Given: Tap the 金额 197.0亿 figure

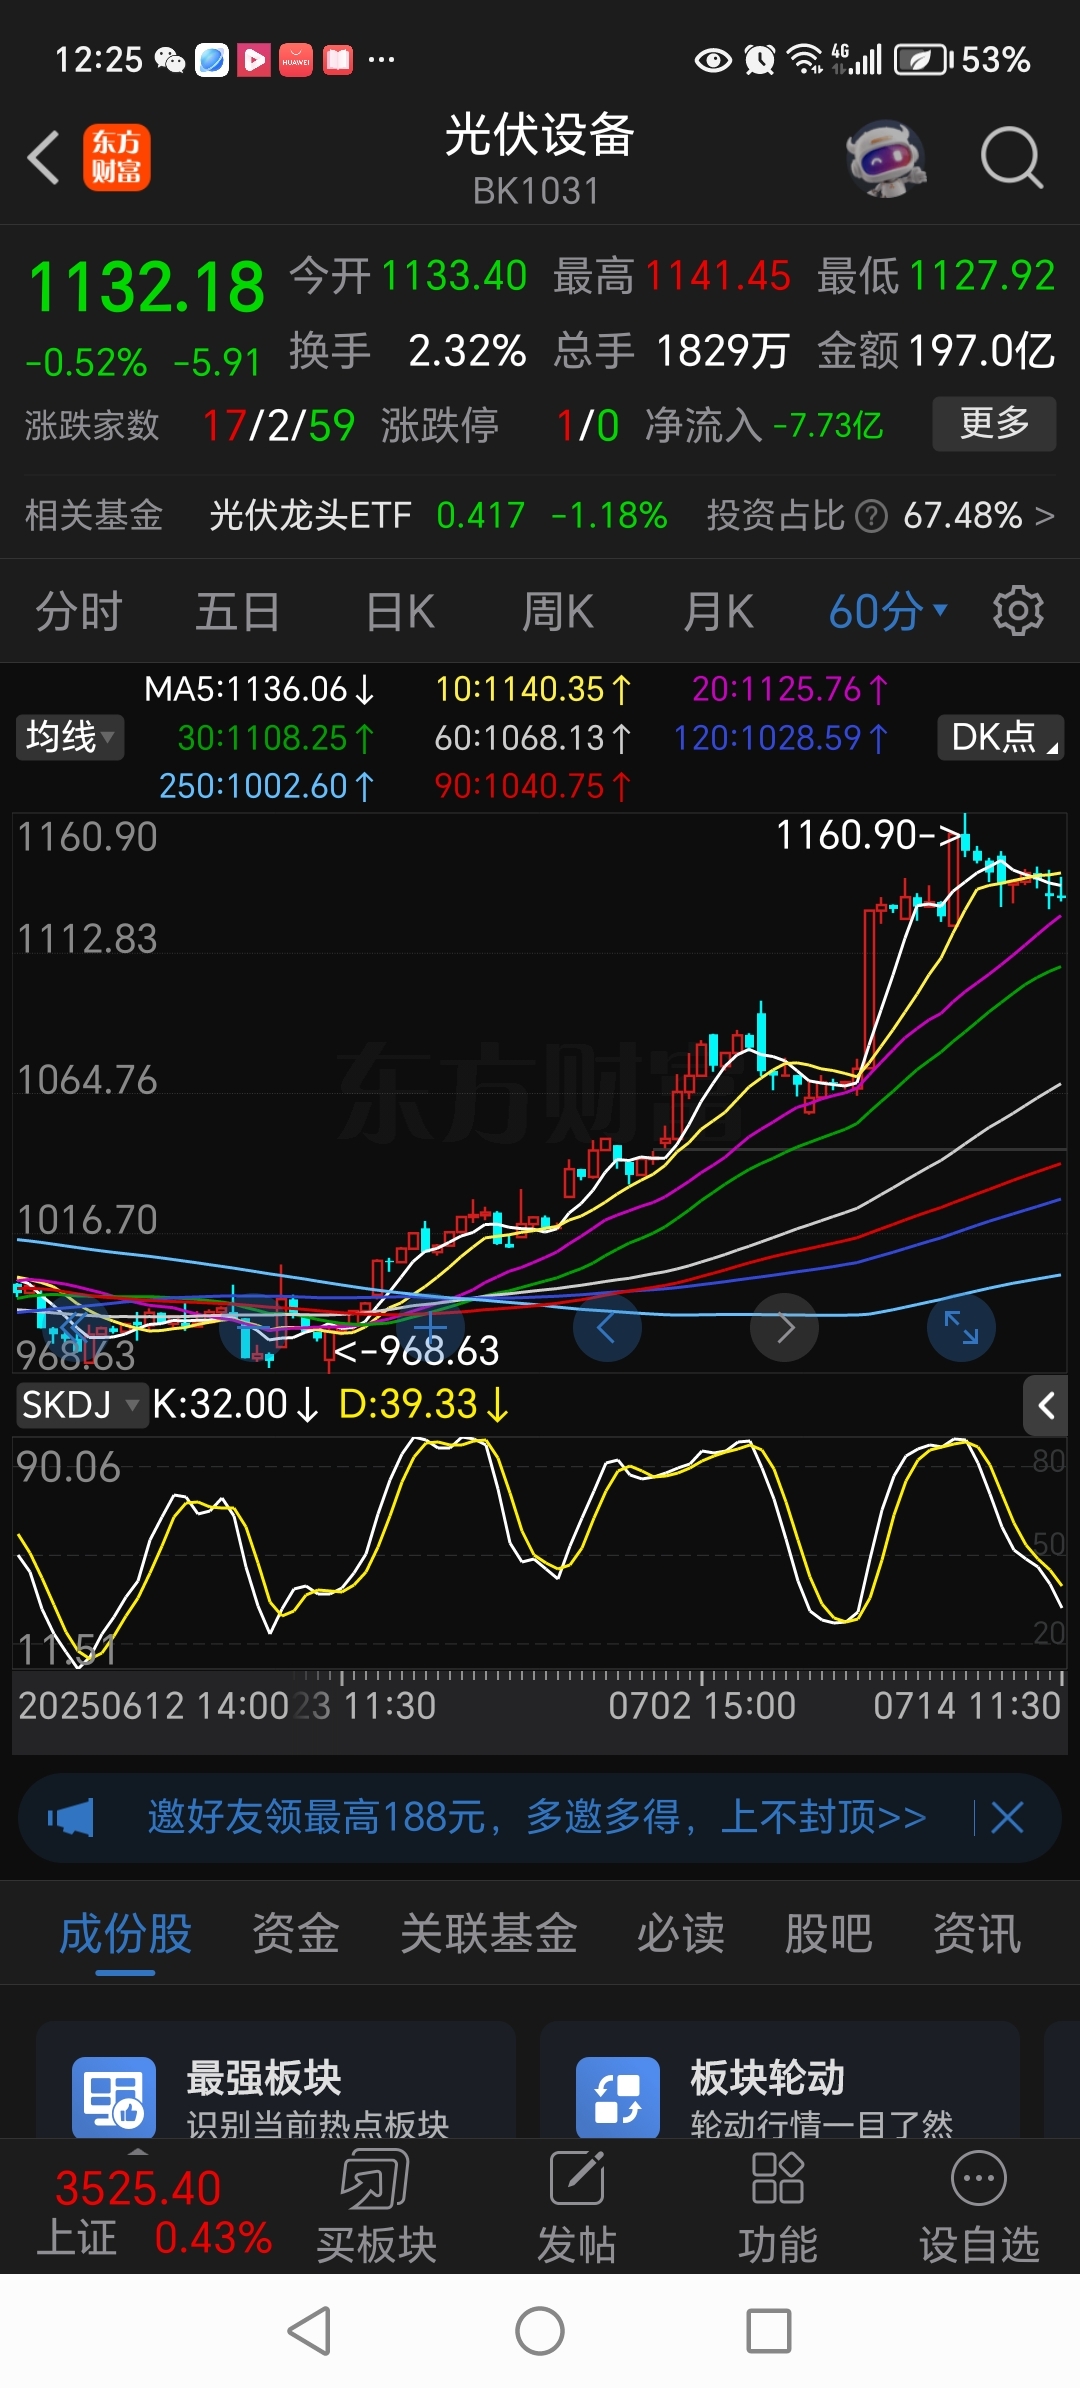Looking at the screenshot, I should click(x=936, y=351).
